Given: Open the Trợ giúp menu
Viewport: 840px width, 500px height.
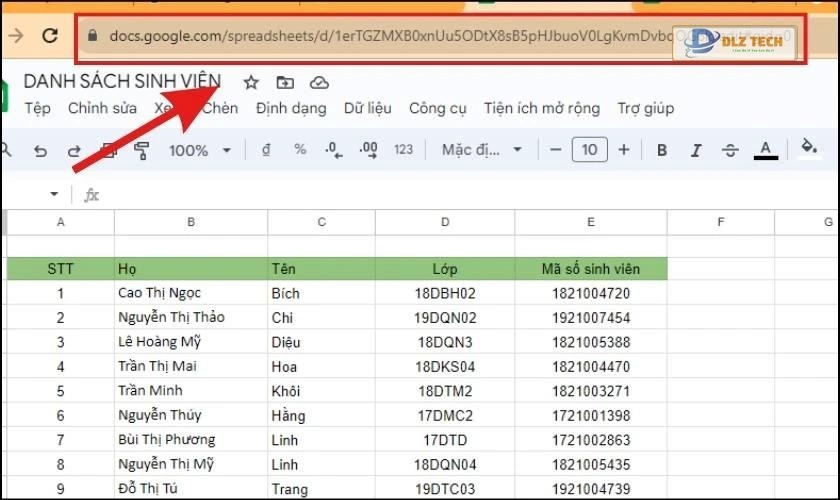Looking at the screenshot, I should click(x=646, y=108).
